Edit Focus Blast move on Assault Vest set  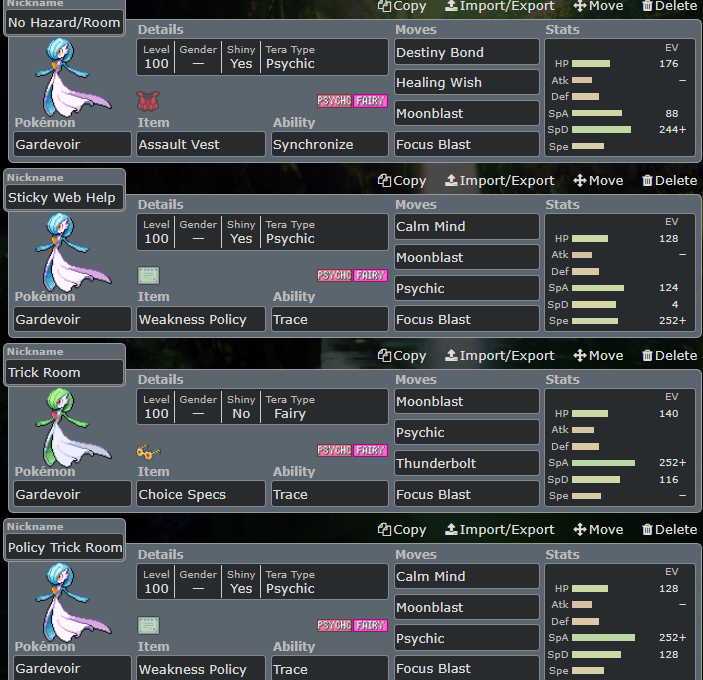467,144
